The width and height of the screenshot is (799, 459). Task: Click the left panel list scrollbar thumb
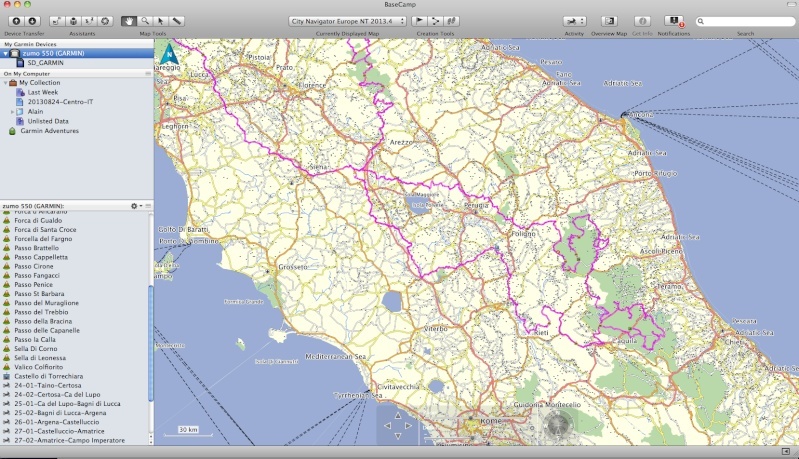tap(150, 343)
